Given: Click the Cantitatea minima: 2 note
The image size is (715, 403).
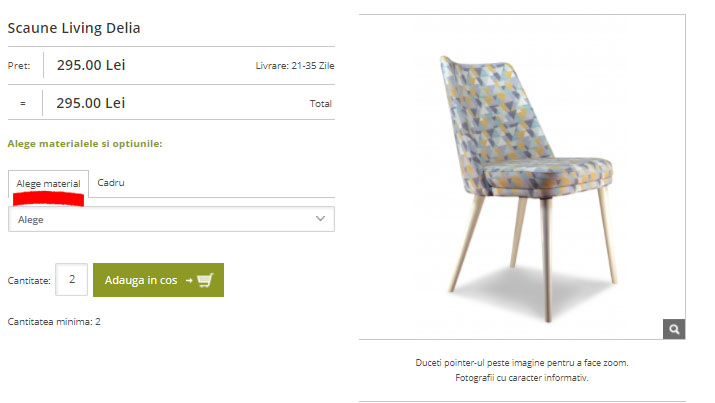Looking at the screenshot, I should point(54,321).
